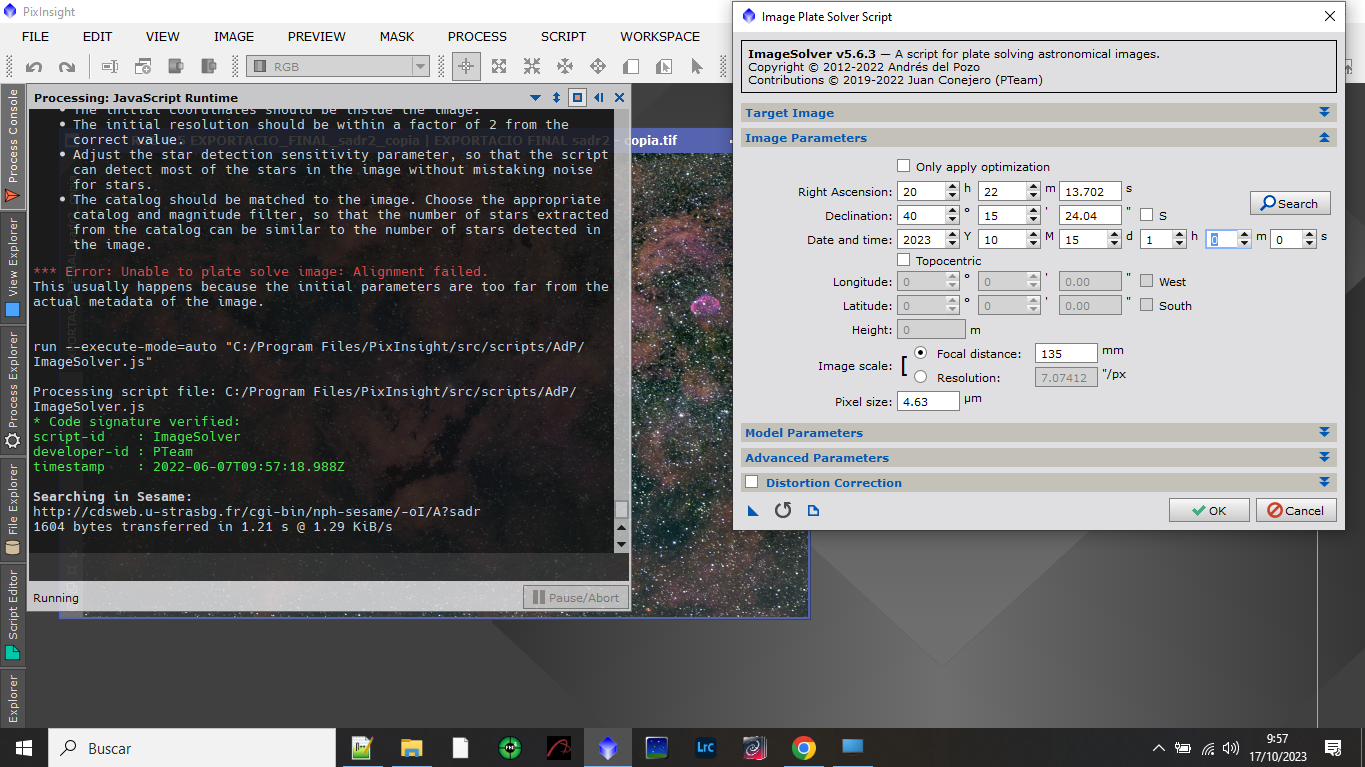The height and width of the screenshot is (767, 1365).
Task: Select the Resolution radio button
Action: click(x=920, y=377)
